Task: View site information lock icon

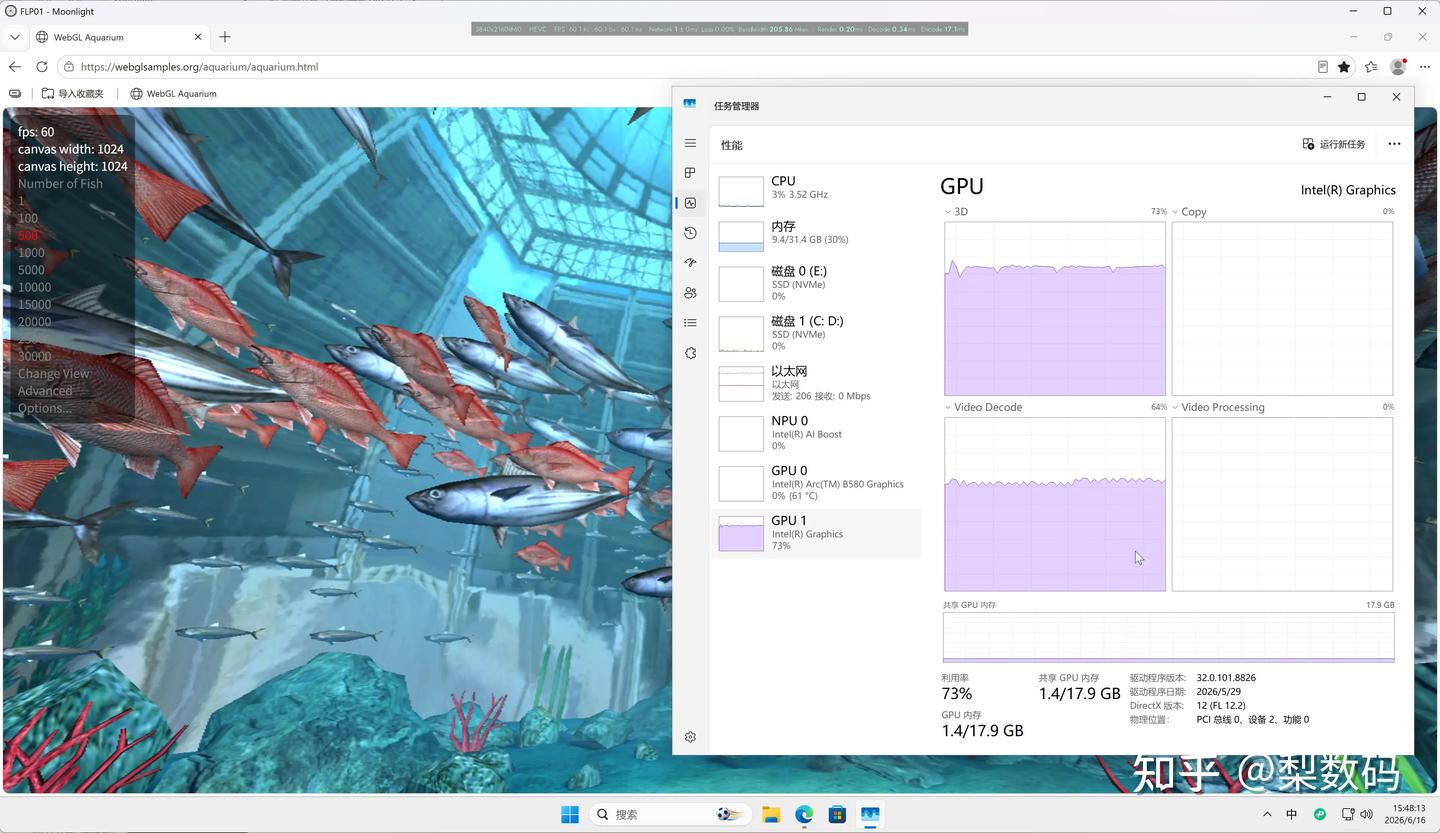Action: pyautogui.click(x=68, y=67)
